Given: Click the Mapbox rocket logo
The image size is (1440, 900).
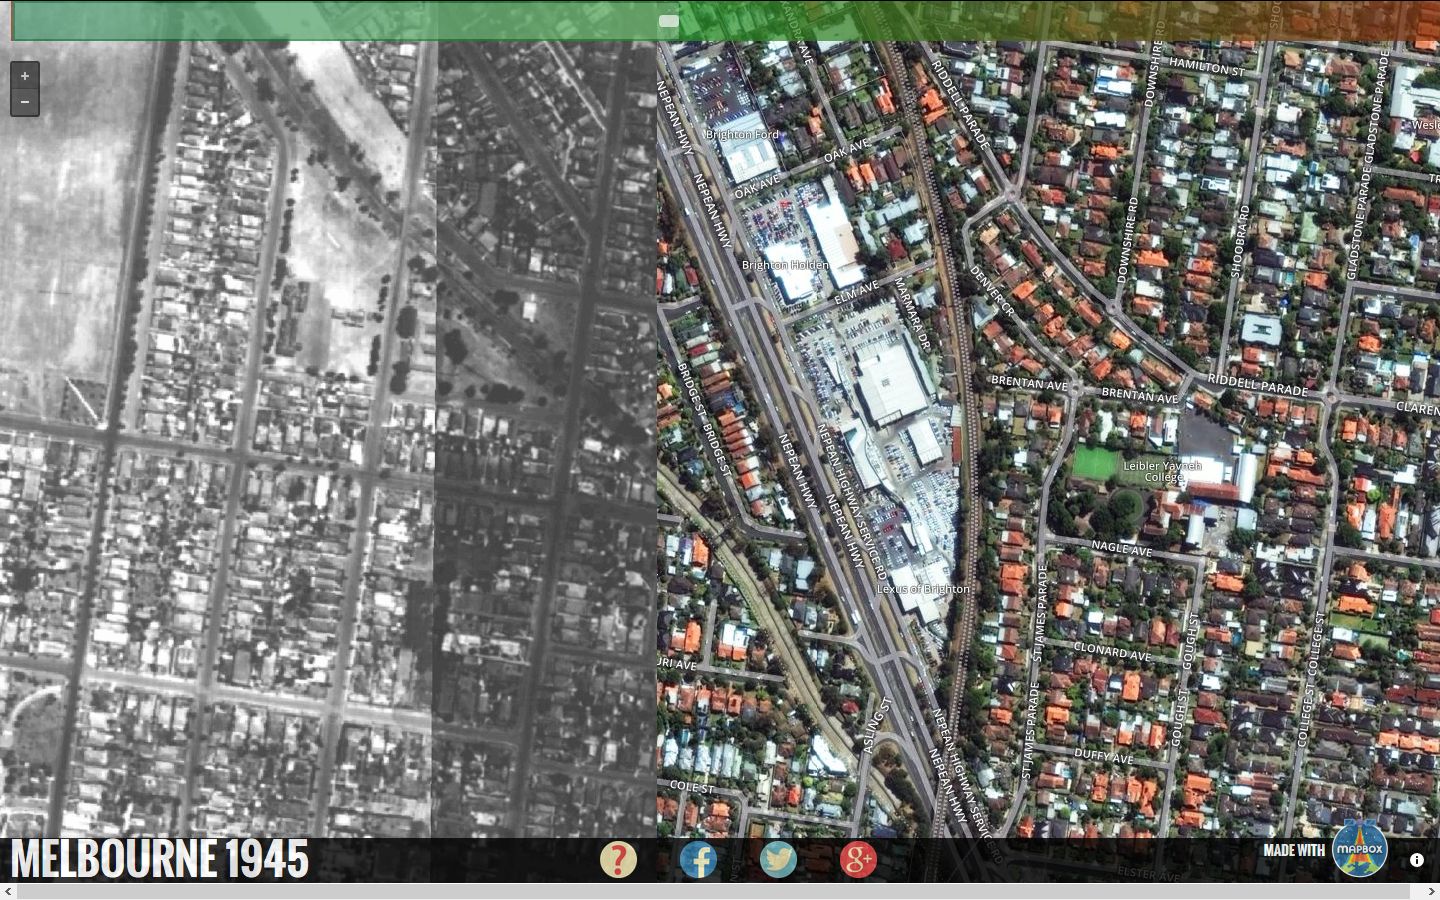Looking at the screenshot, I should pyautogui.click(x=1360, y=850).
